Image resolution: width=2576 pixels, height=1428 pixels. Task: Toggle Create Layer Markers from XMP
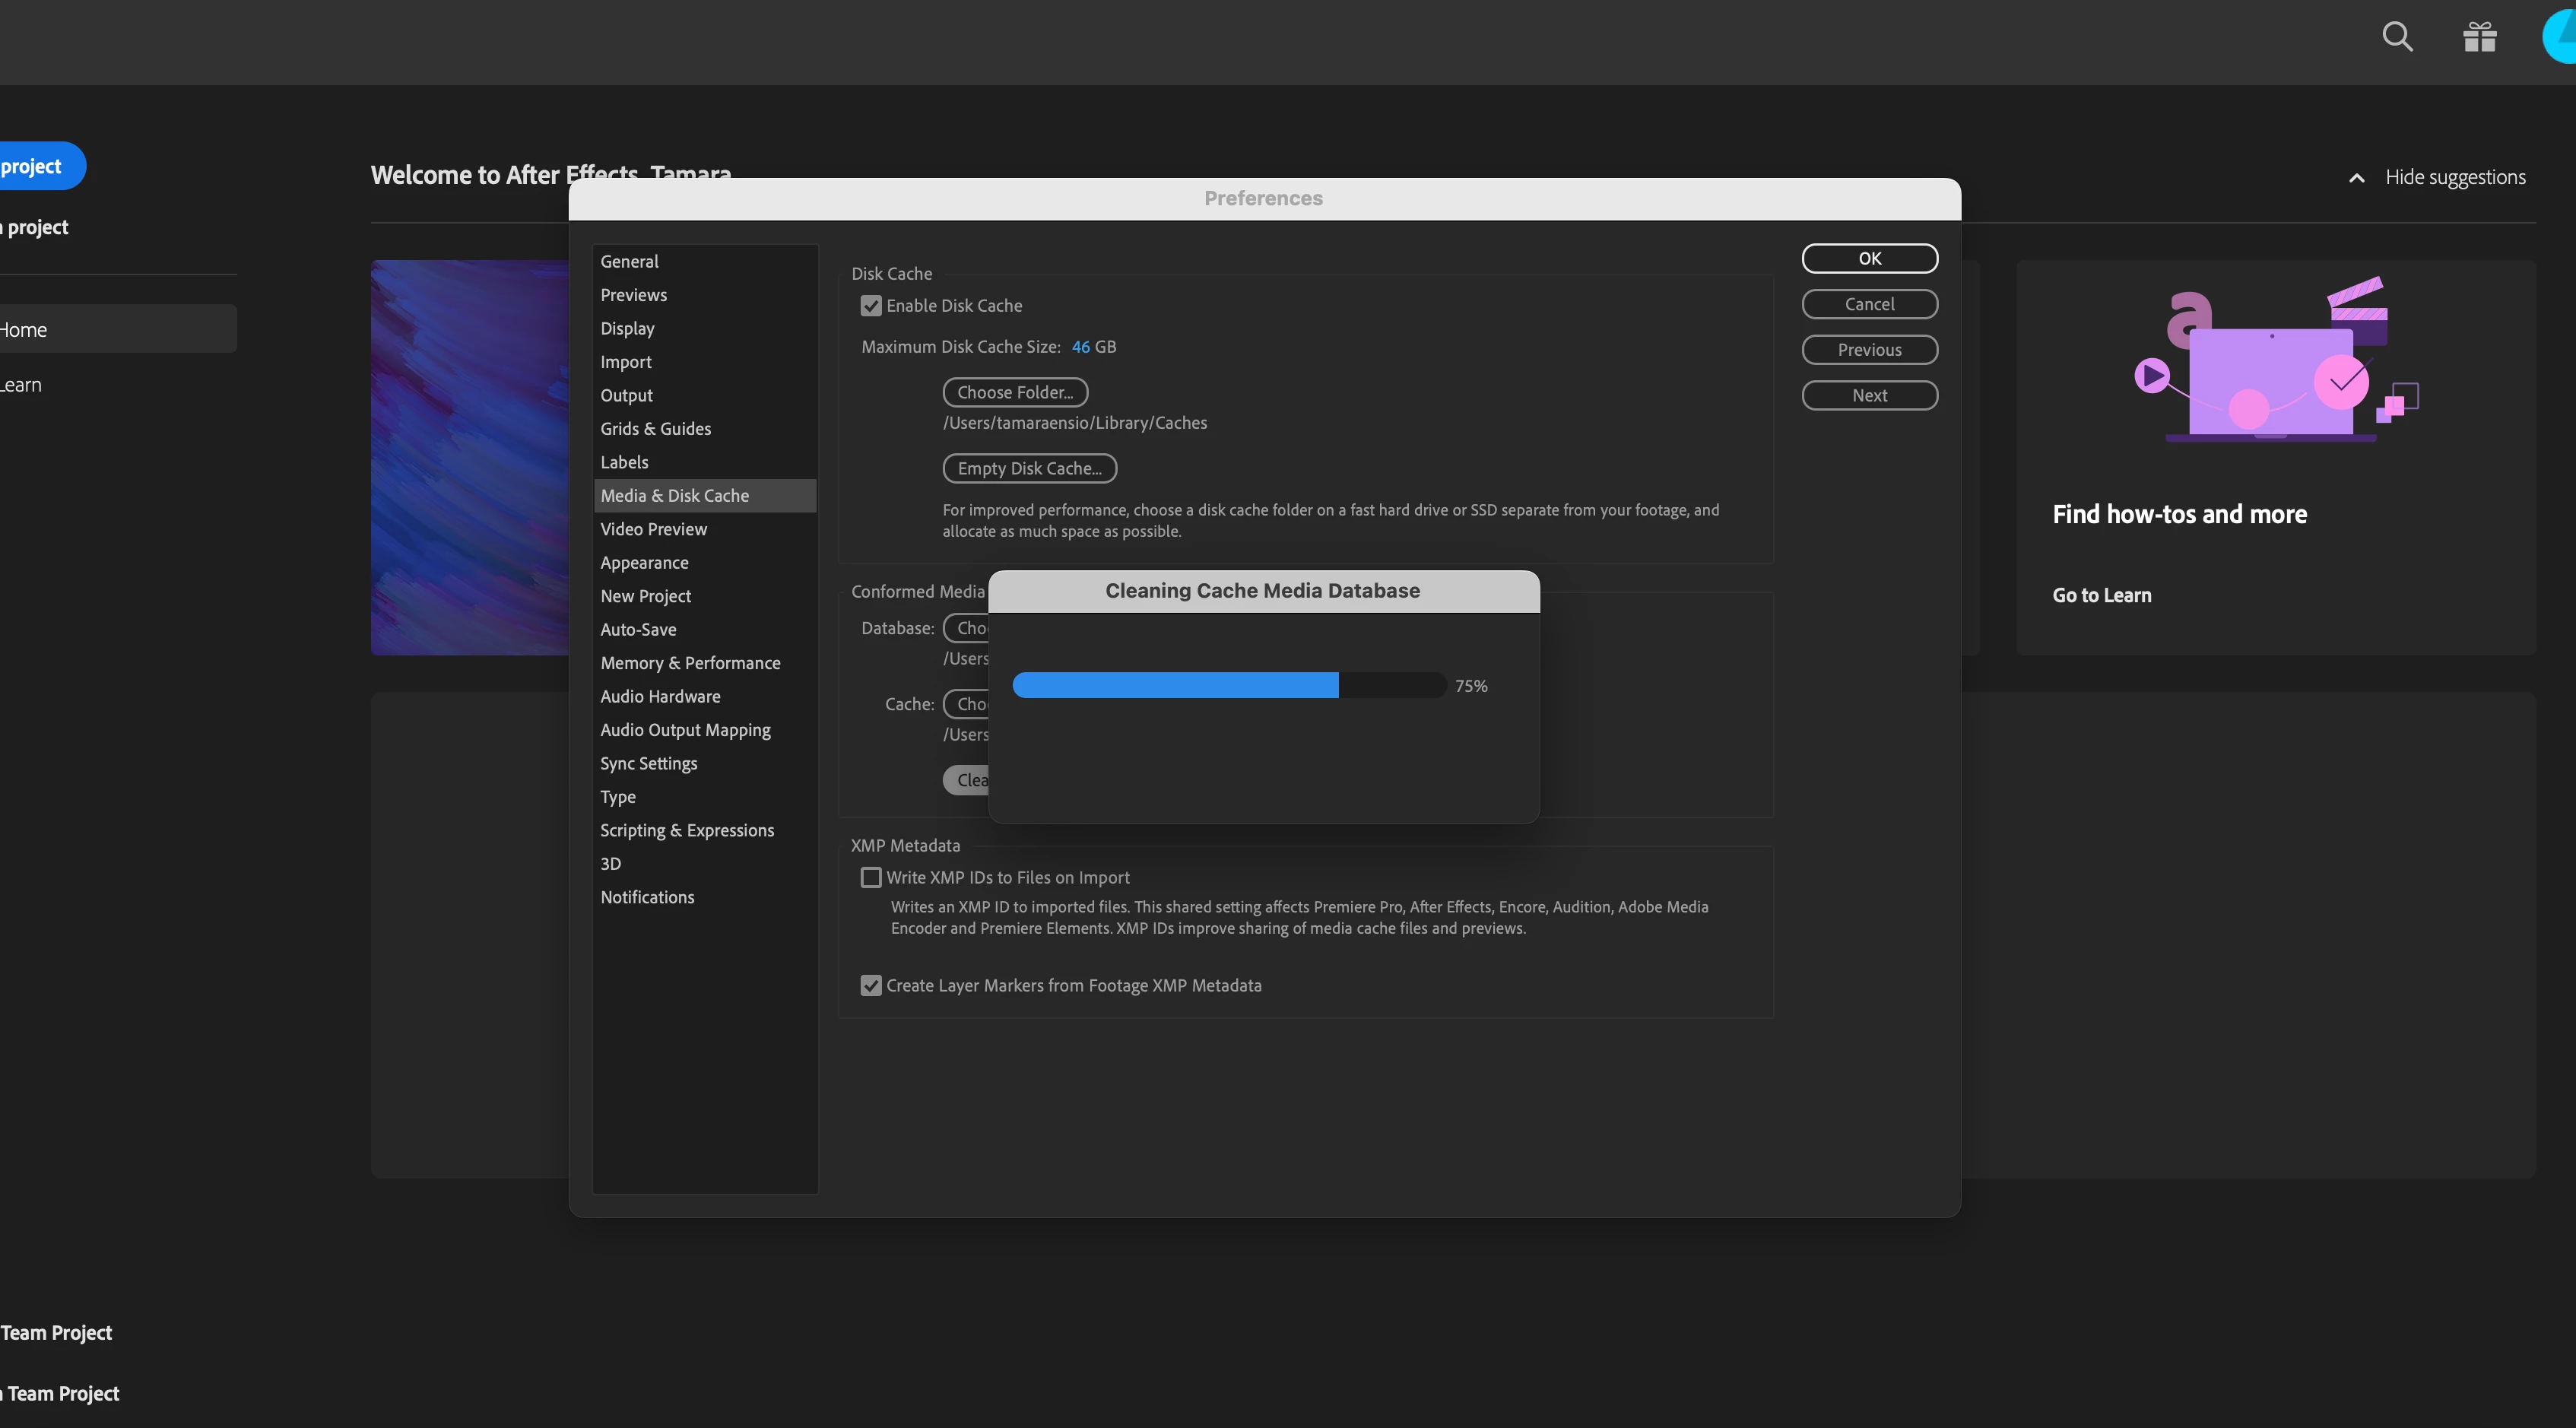tap(871, 986)
